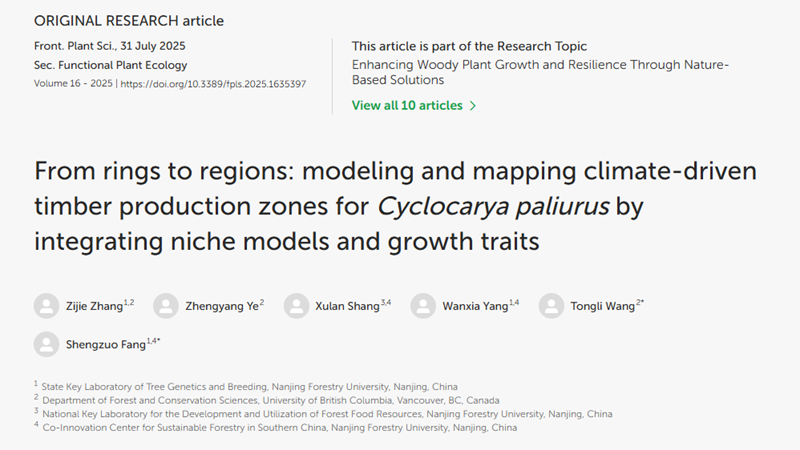Image resolution: width=800 pixels, height=450 pixels.
Task: Click Zijie Zhang's avatar icon
Action: tap(46, 305)
